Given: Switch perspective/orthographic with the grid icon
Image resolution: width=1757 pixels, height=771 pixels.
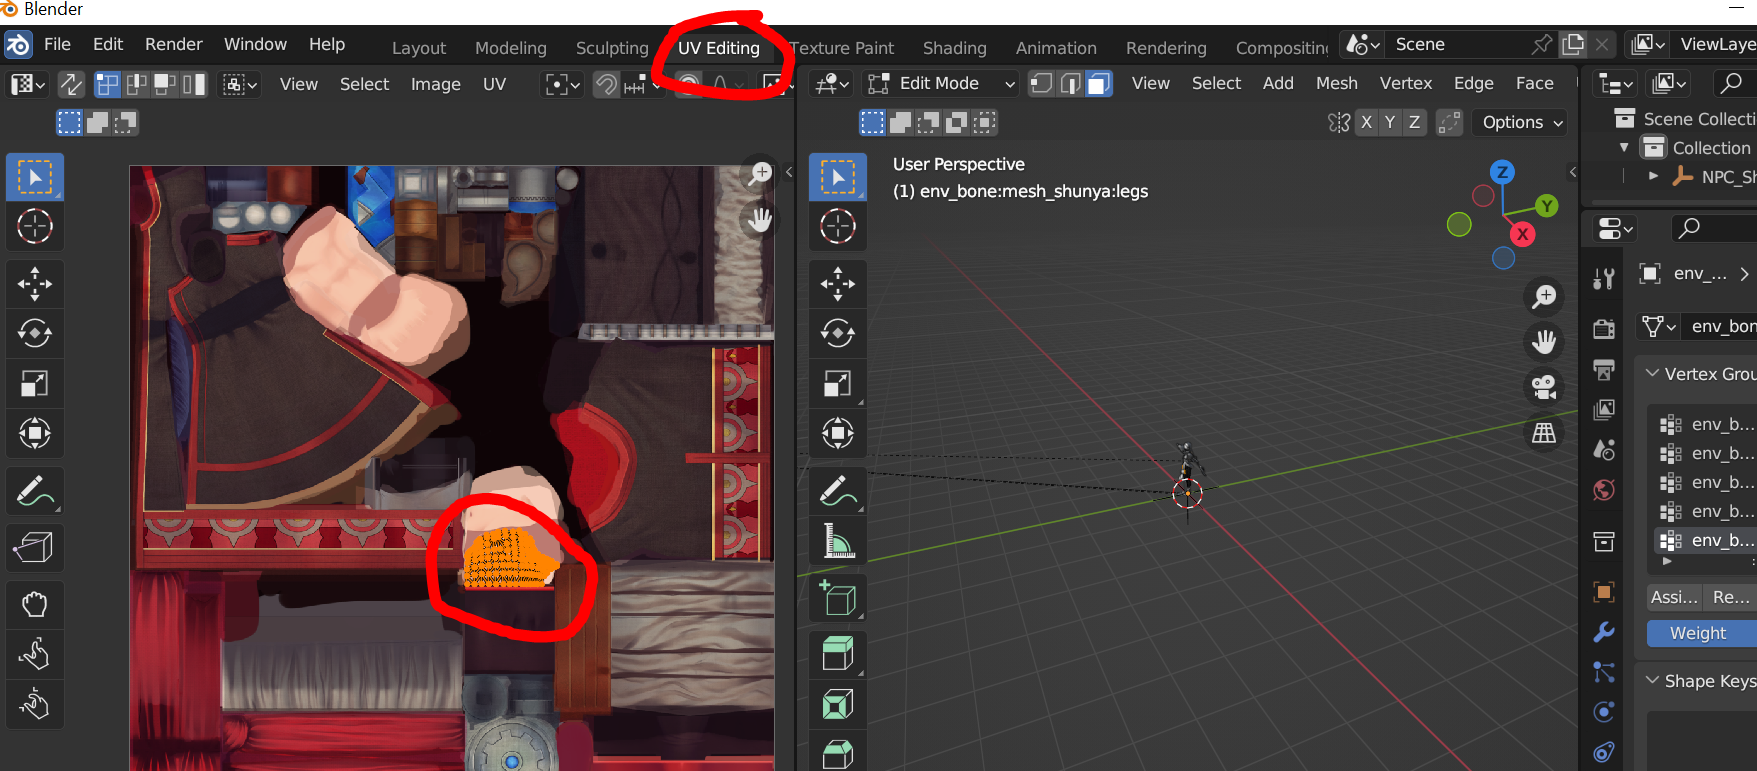Looking at the screenshot, I should coord(1544,433).
